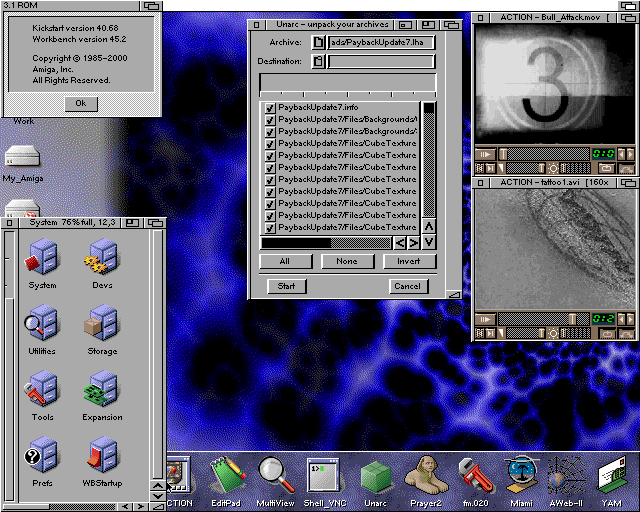The image size is (640, 512).
Task: Click skip-to-end button in Bull_Attack.mov player
Action: pyautogui.click(x=490, y=168)
